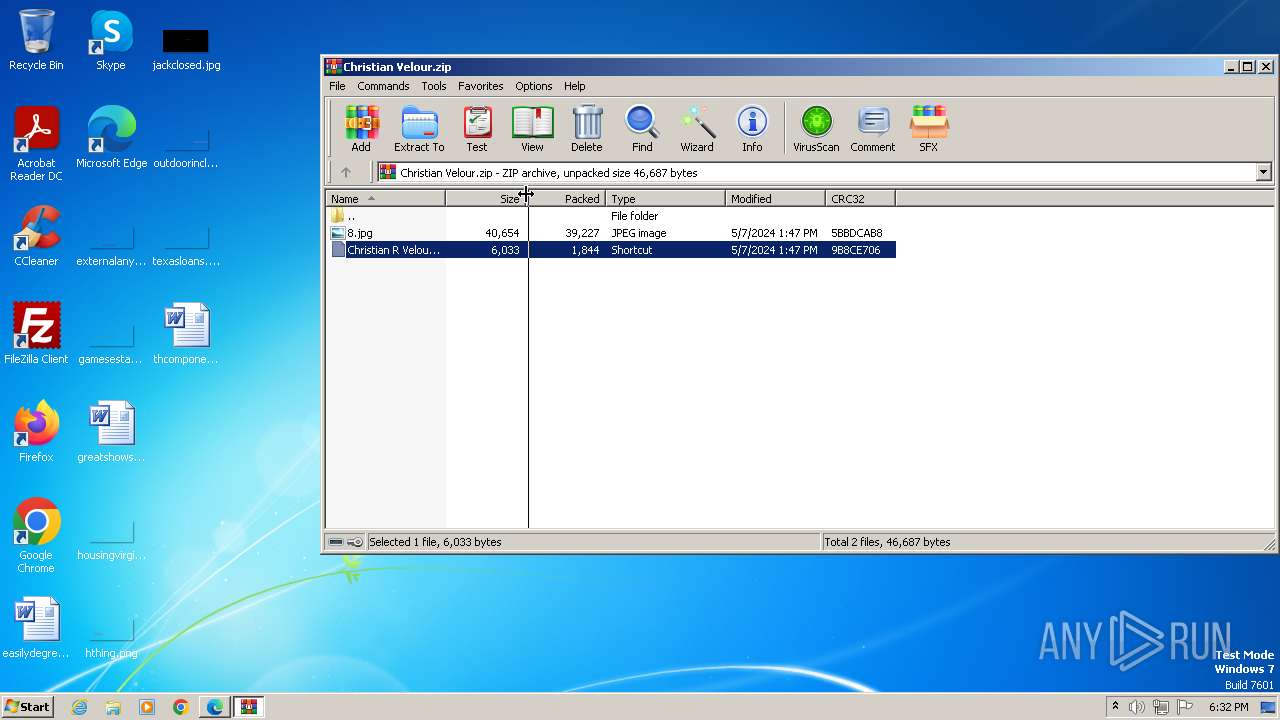The width and height of the screenshot is (1280, 720).
Task: Click the View file icon
Action: 532,128
